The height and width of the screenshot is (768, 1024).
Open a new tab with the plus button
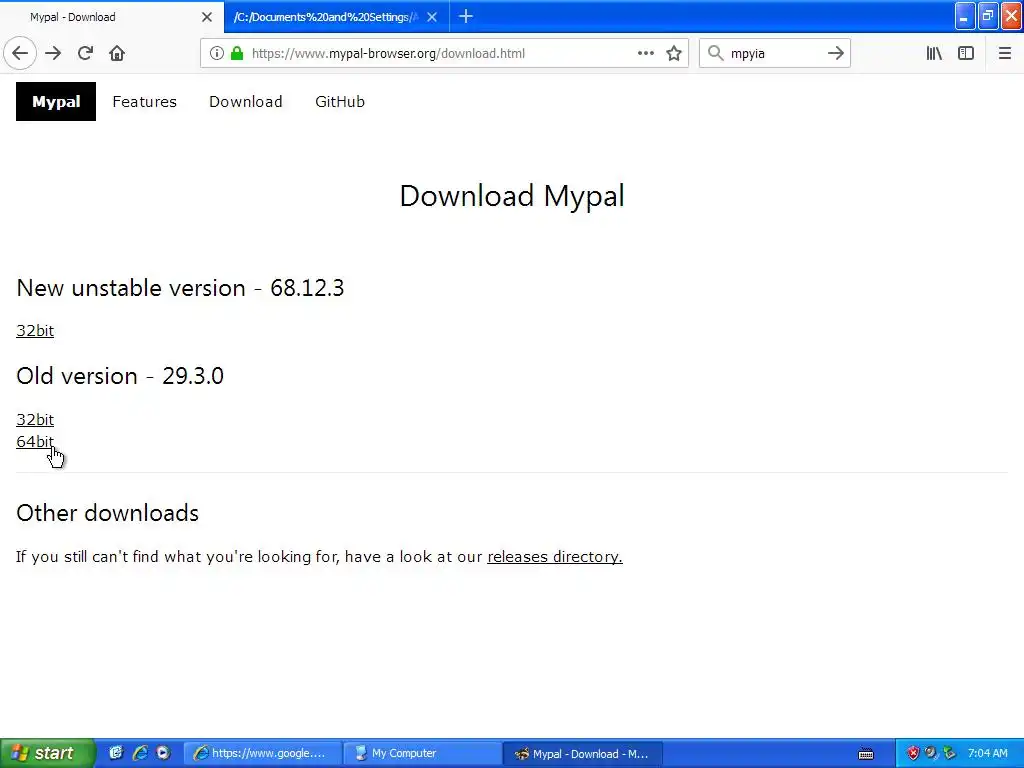click(466, 17)
